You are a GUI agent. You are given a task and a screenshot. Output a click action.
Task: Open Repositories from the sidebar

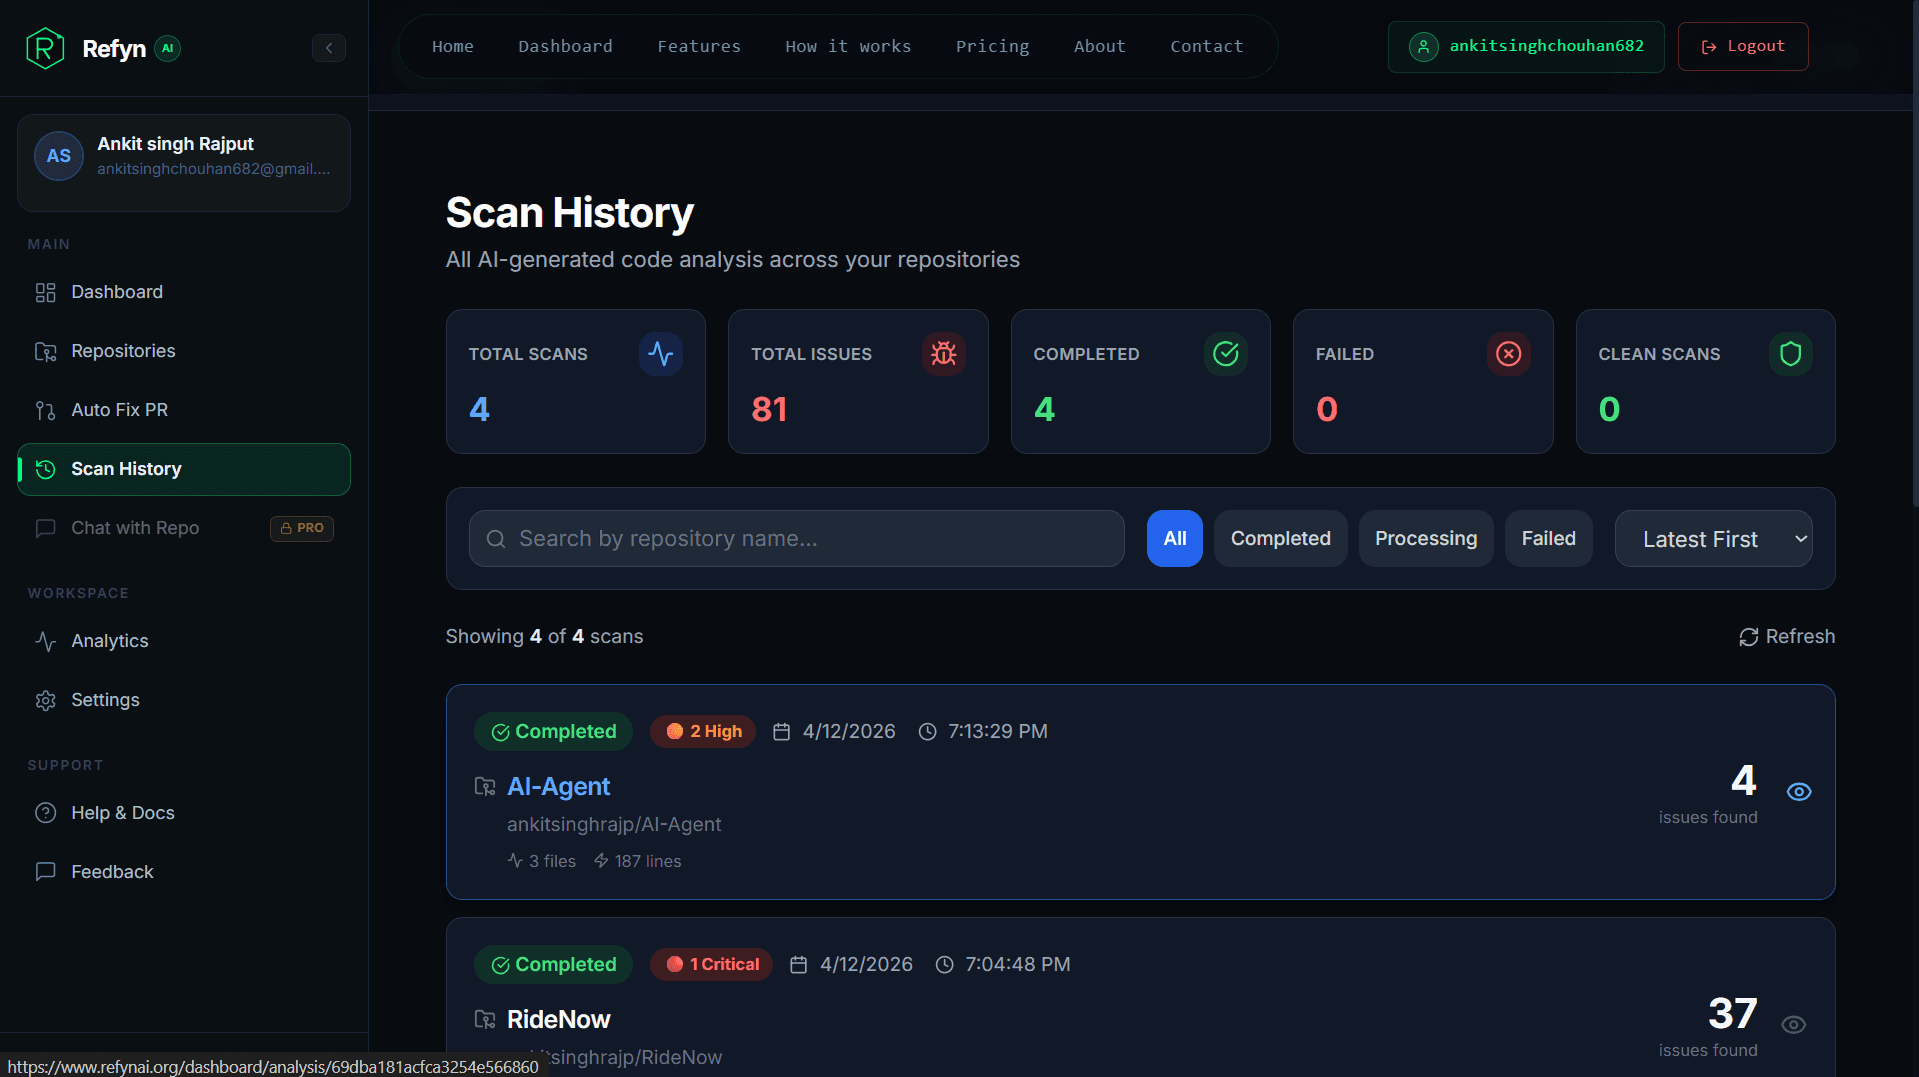point(122,351)
